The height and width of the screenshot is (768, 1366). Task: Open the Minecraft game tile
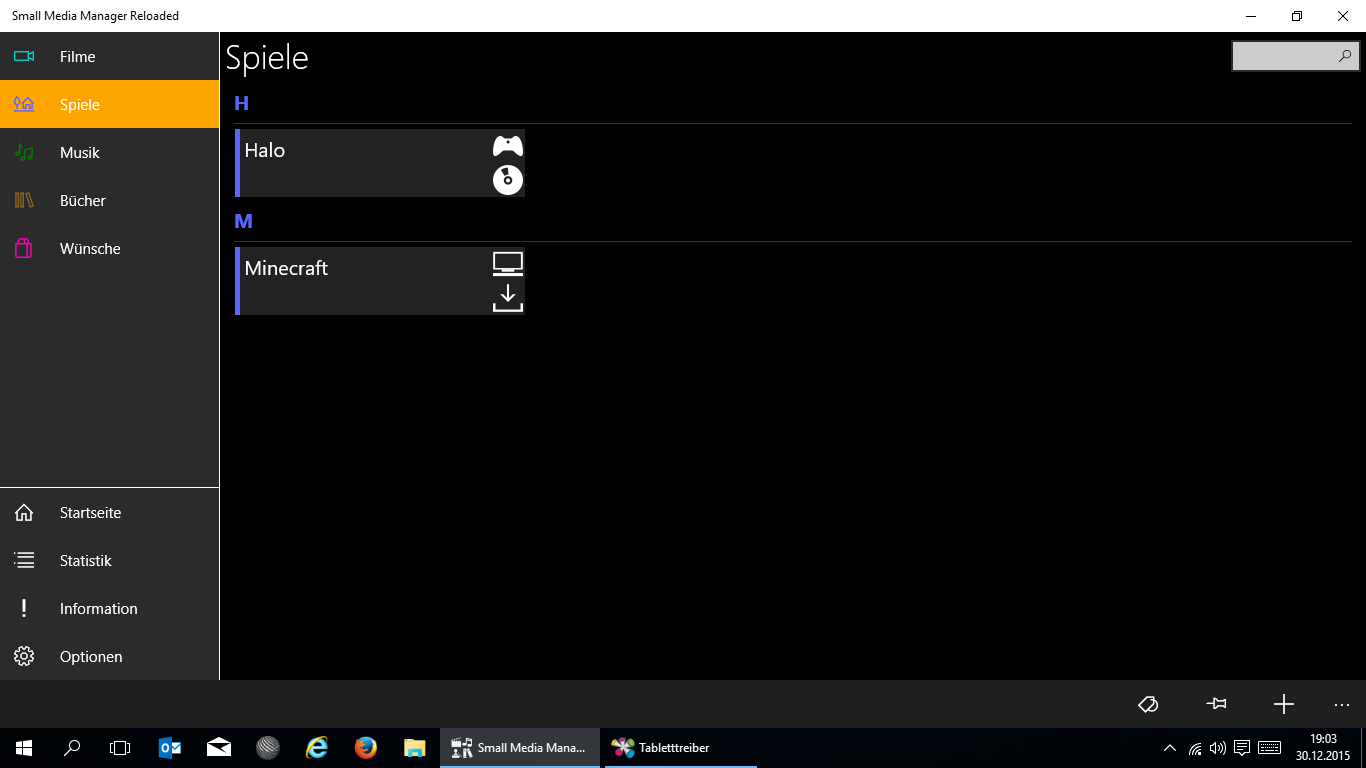point(380,281)
